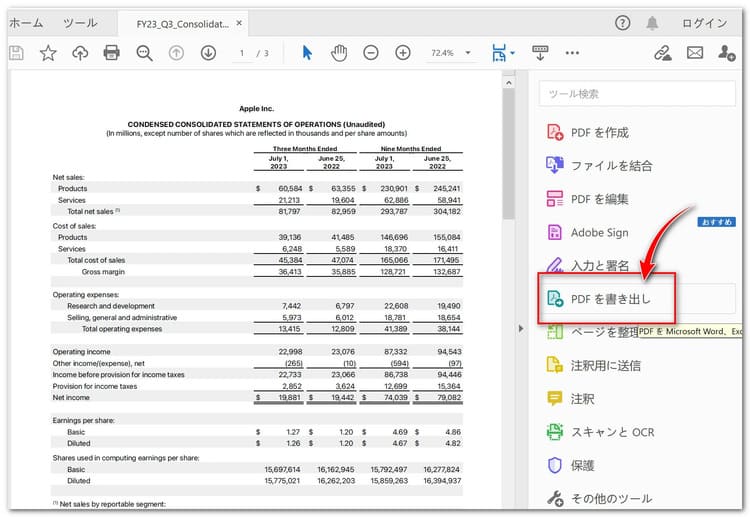This screenshot has width=750, height=517.
Task: Open その他のツール more tools
Action: point(599,498)
